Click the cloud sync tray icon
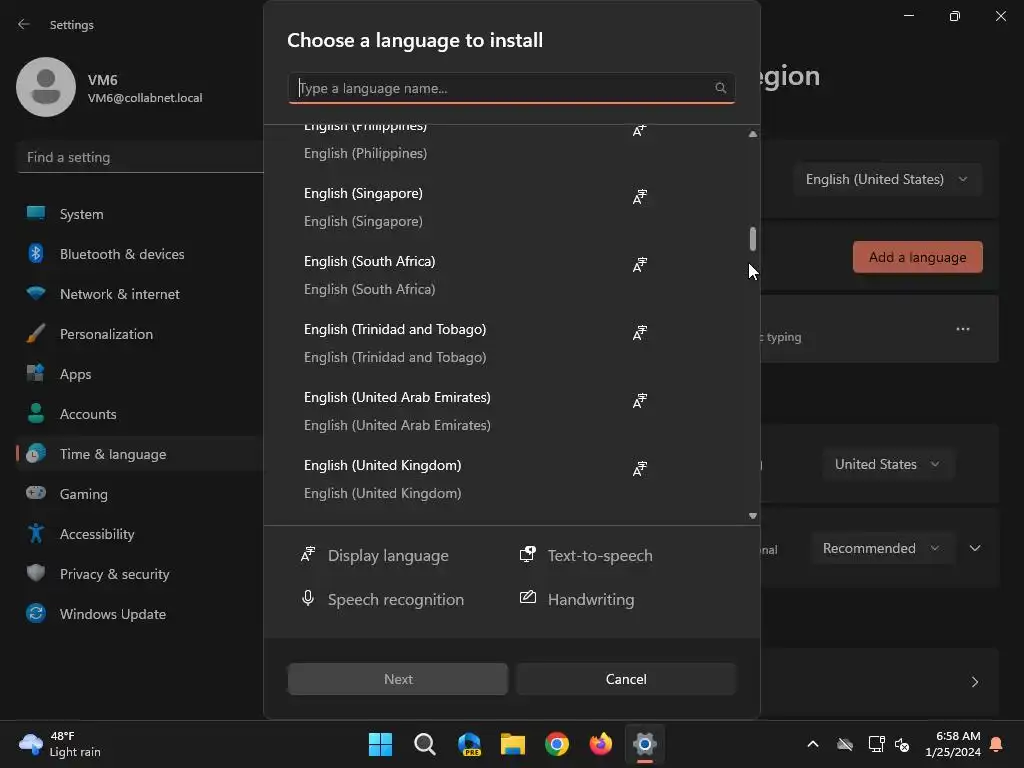 (x=845, y=744)
